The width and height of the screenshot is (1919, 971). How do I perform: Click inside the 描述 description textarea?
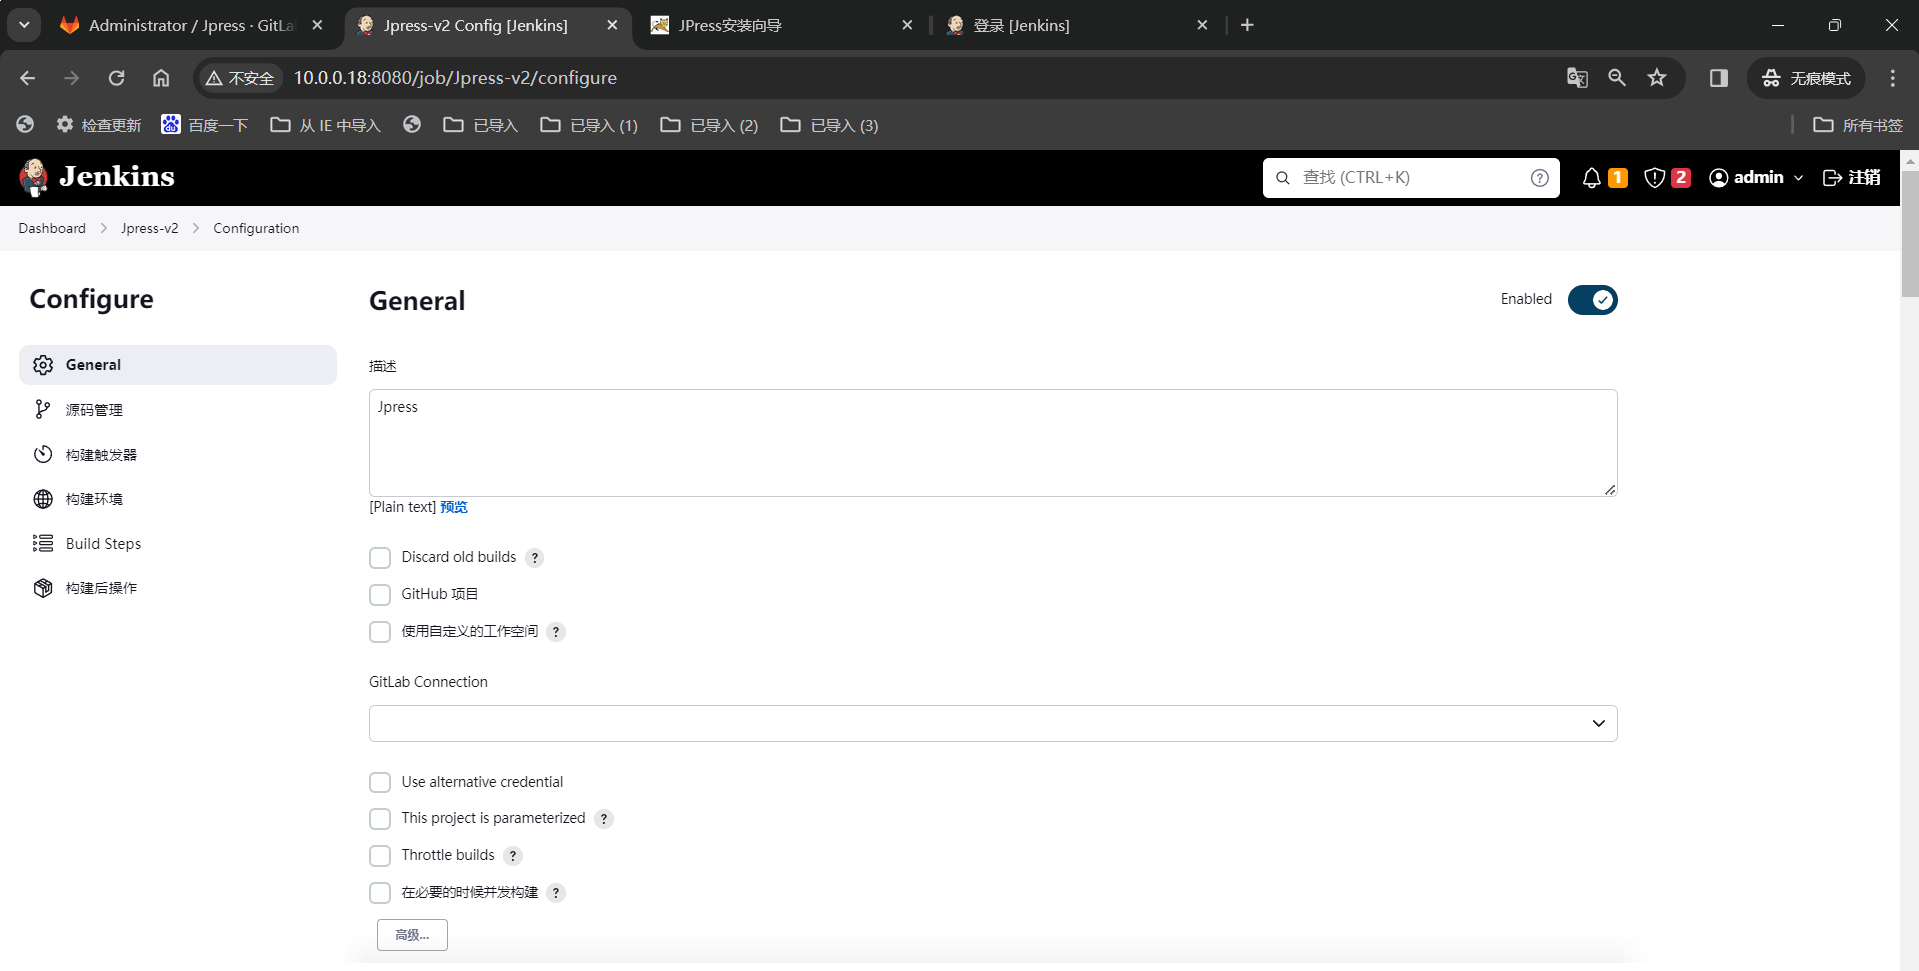tap(993, 443)
